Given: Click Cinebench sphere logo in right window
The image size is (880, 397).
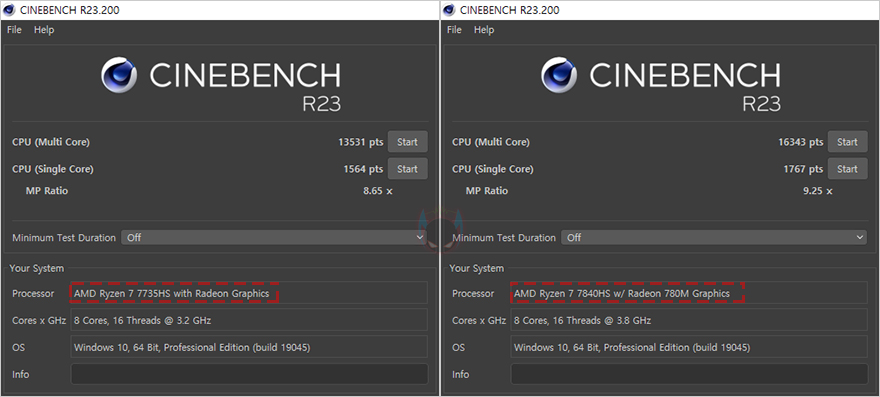Looking at the screenshot, I should [x=559, y=75].
